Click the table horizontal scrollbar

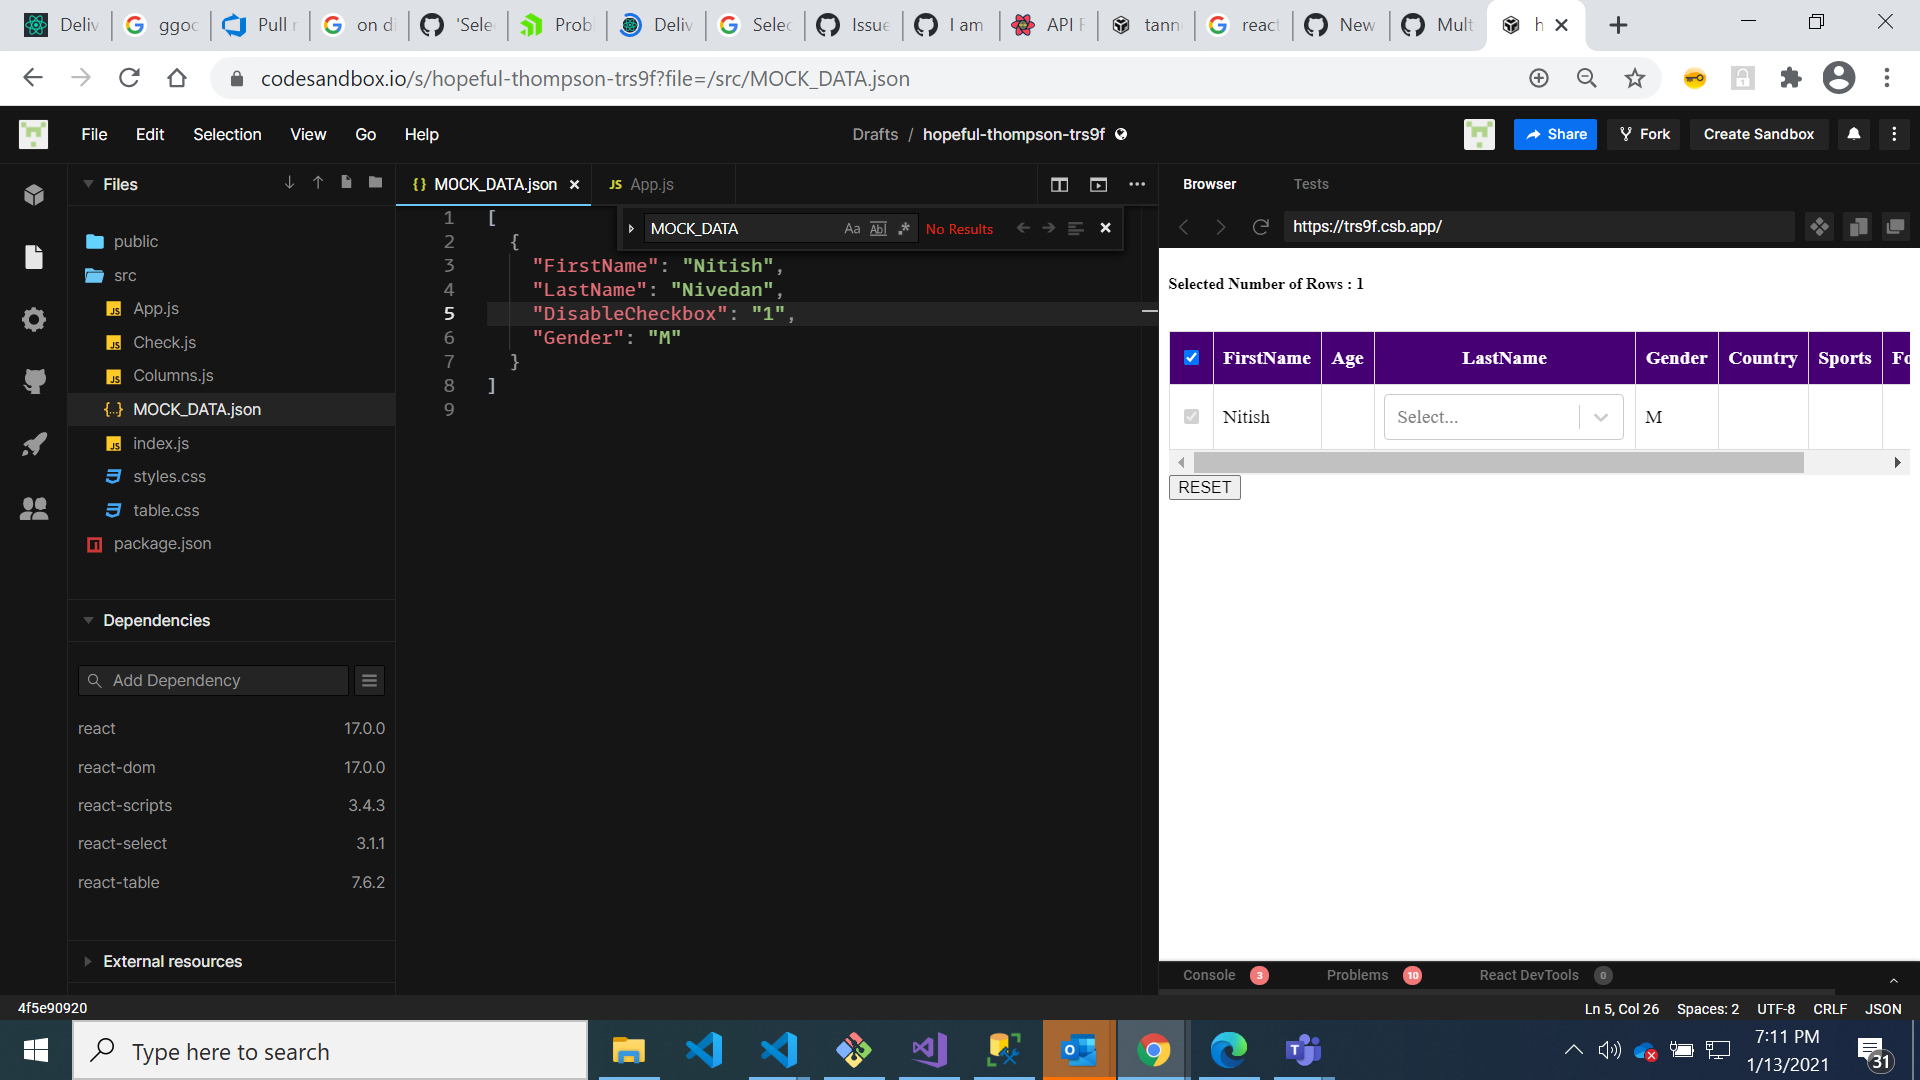(x=1498, y=462)
